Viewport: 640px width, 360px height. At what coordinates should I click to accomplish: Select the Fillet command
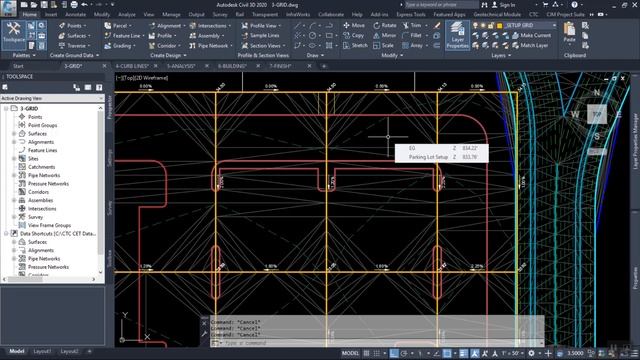pyautogui.click(x=412, y=36)
